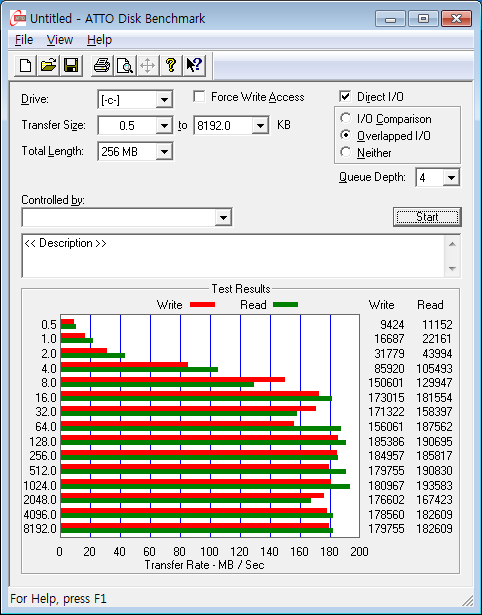
Task: Click read value 105493
Action: click(434, 369)
